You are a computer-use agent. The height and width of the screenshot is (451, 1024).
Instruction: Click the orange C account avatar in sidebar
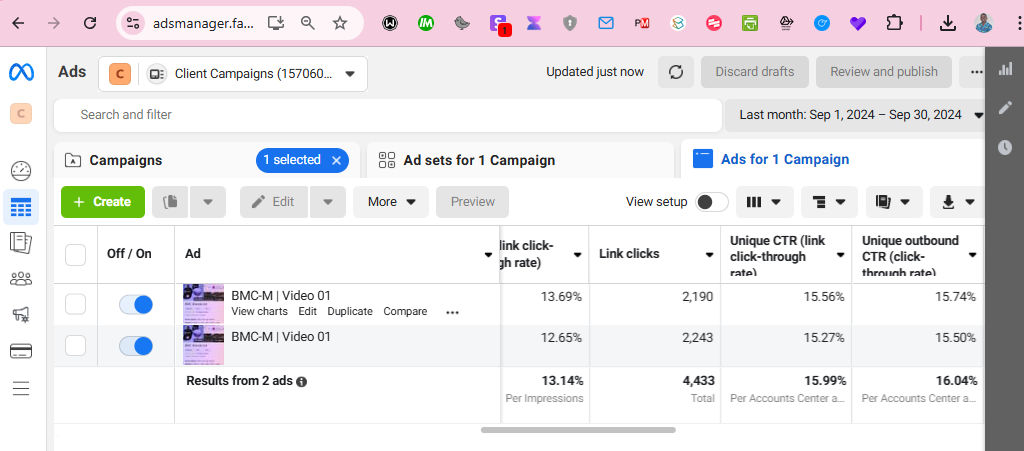(21, 114)
